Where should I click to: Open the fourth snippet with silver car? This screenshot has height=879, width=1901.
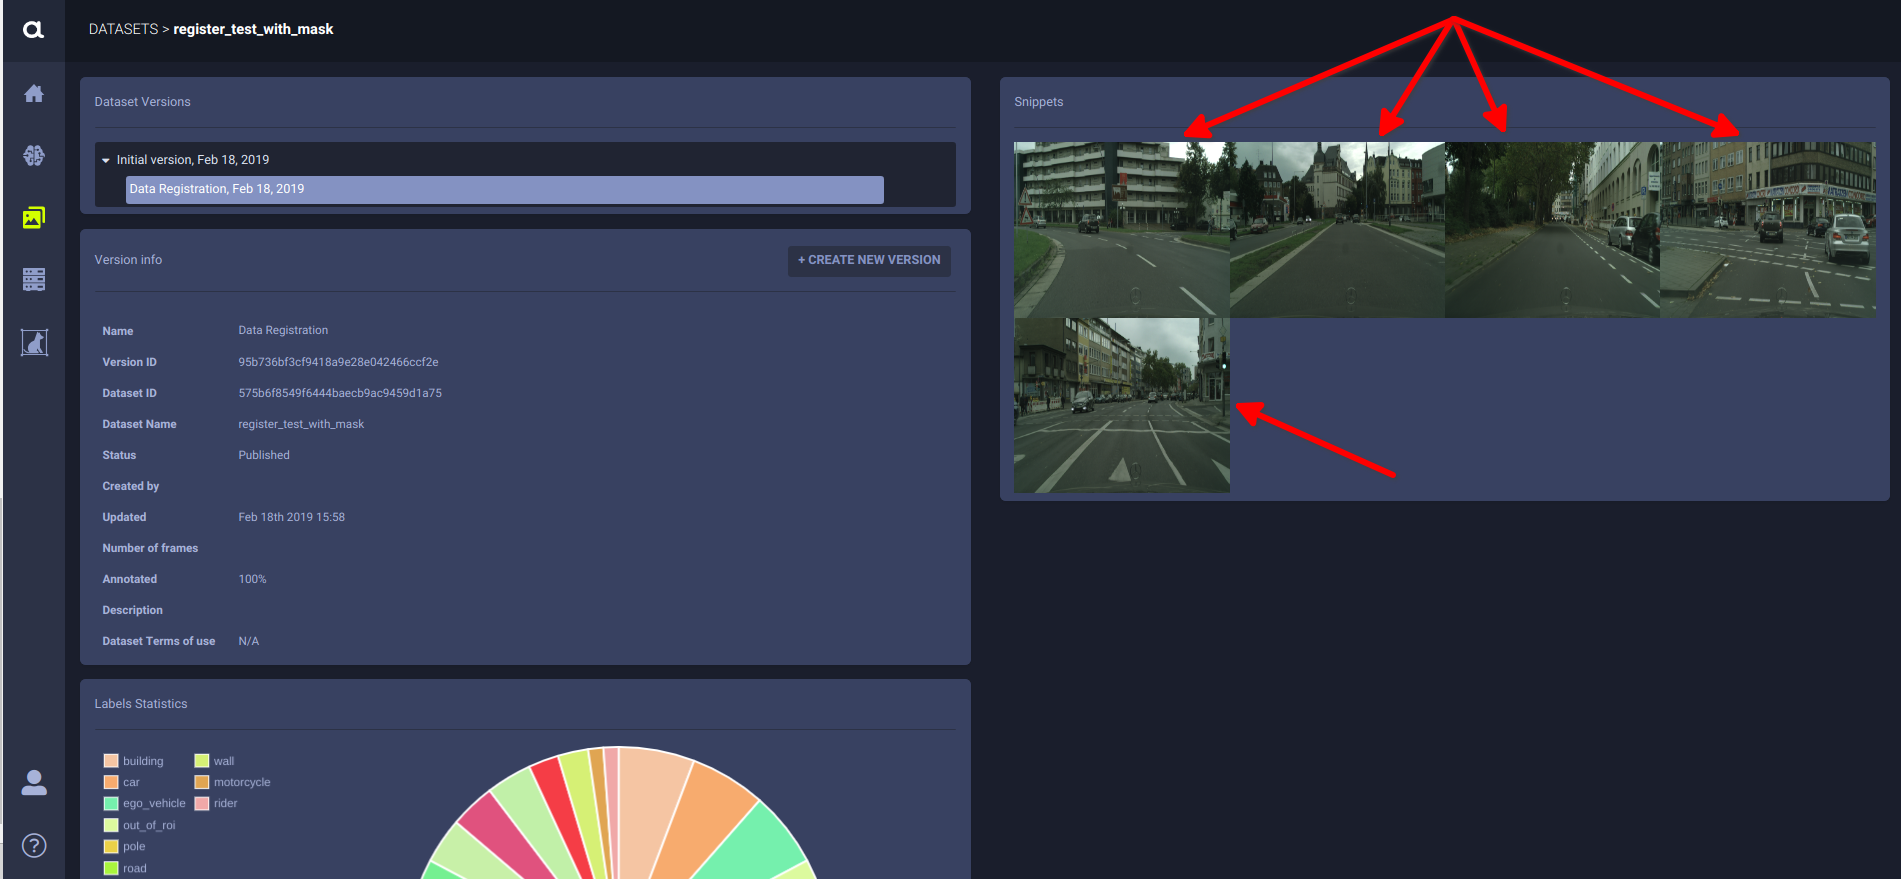point(1767,229)
